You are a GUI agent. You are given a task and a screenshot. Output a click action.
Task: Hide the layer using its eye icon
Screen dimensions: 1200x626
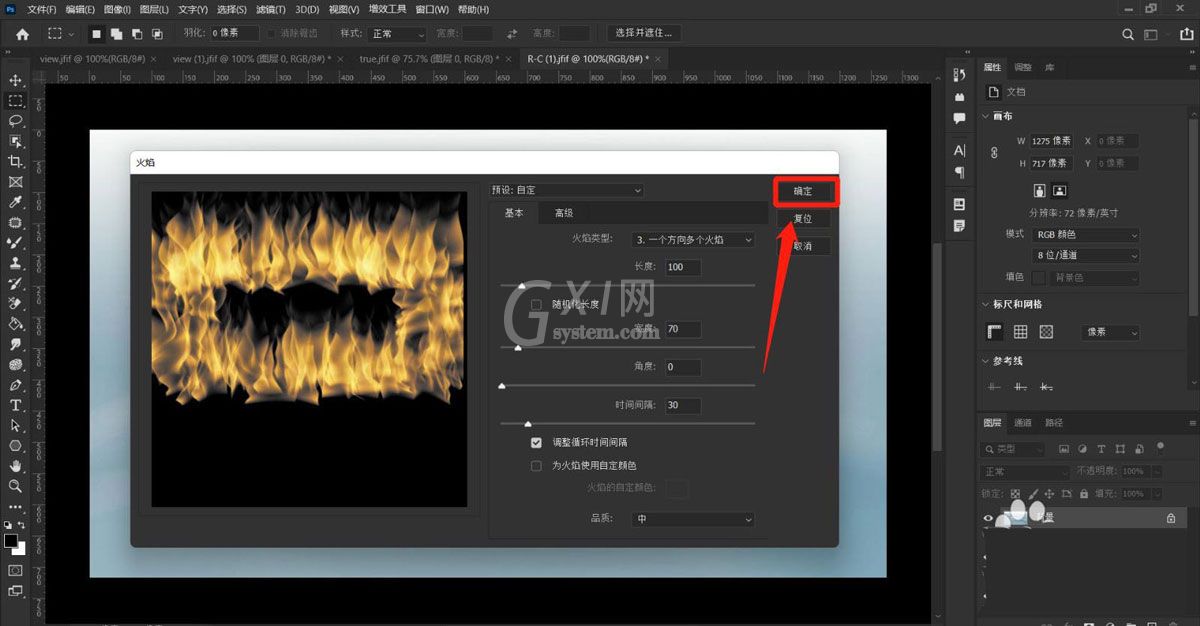click(x=988, y=518)
